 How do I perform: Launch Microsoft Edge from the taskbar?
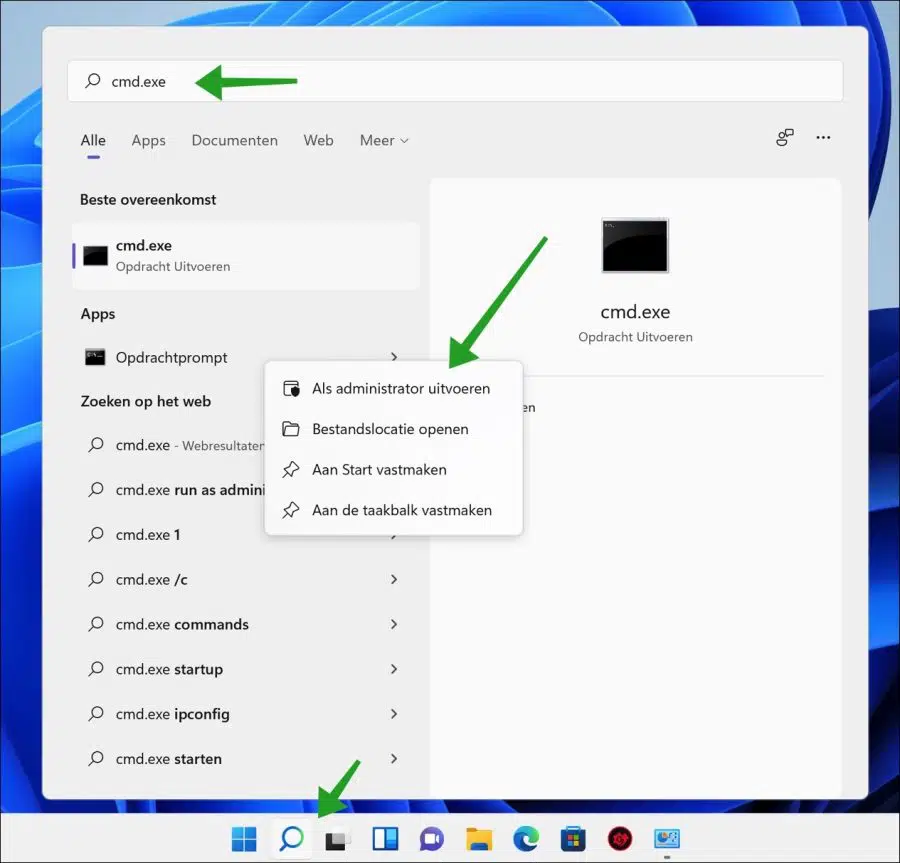(526, 839)
